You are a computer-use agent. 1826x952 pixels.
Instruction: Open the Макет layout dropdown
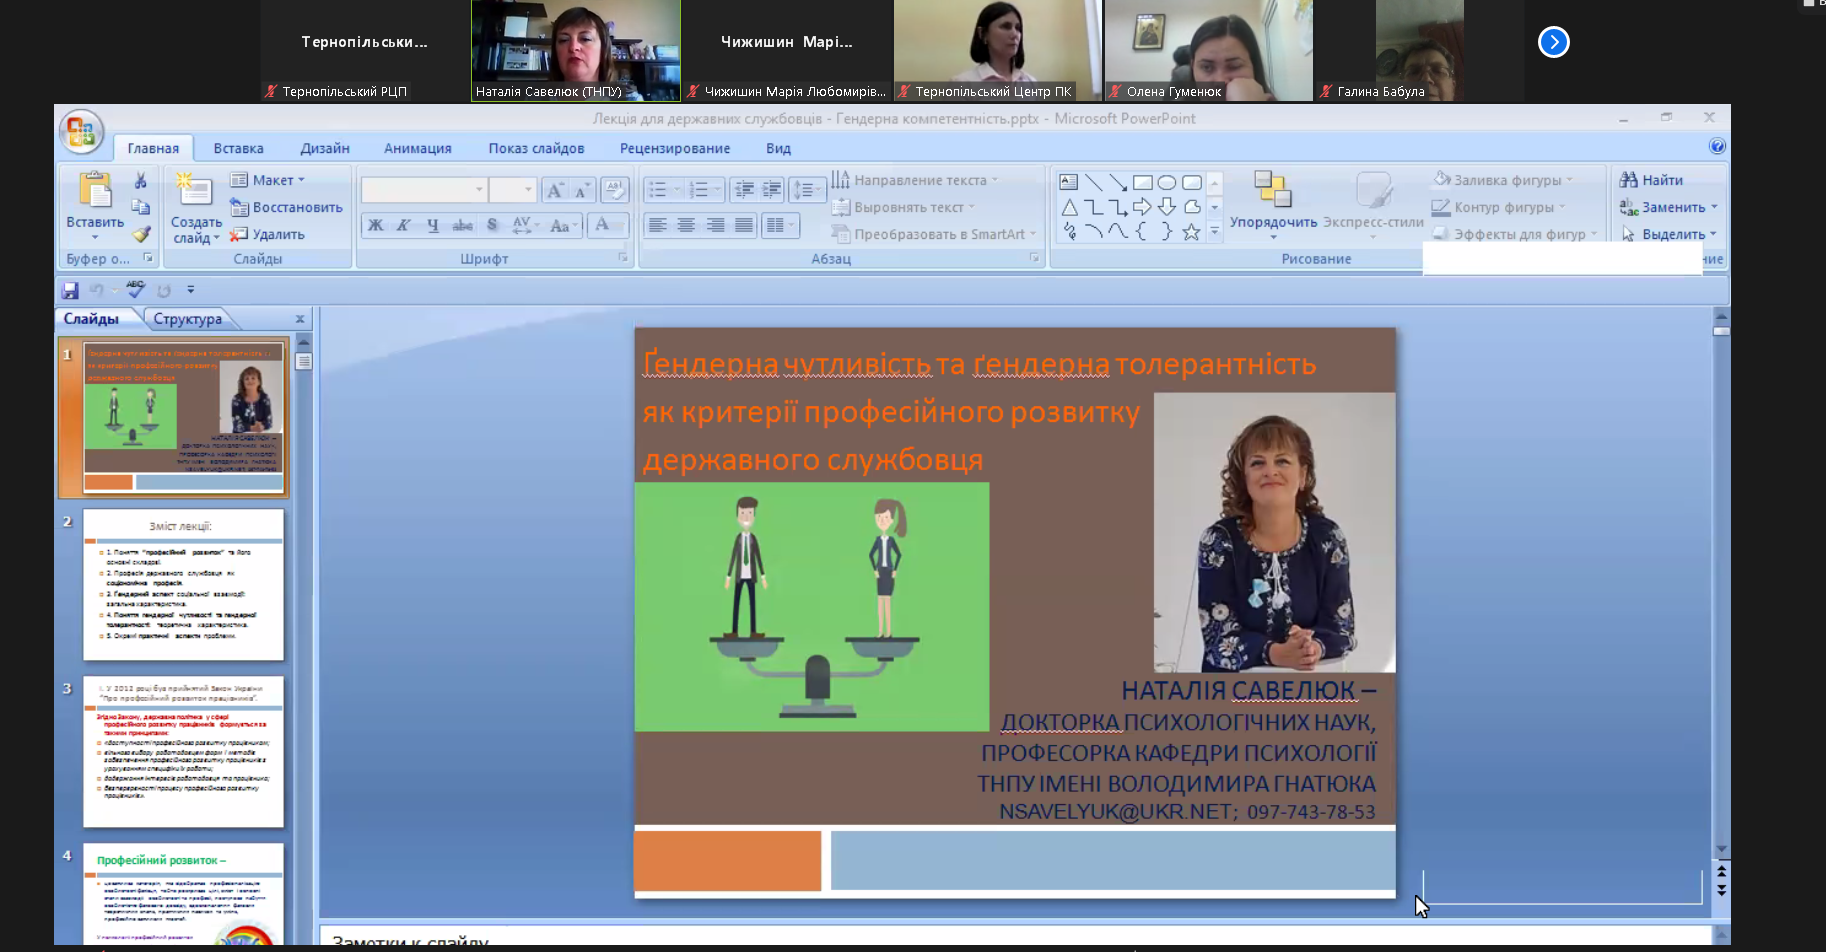pos(267,180)
